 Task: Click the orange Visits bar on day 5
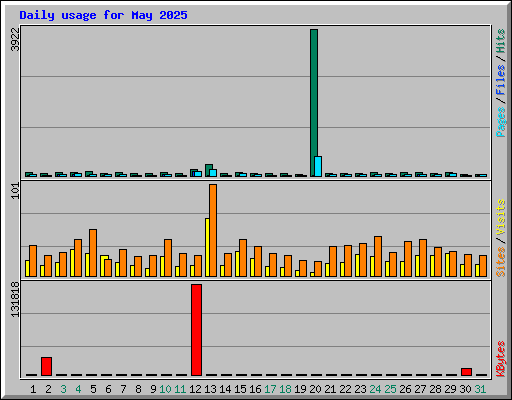pyautogui.click(x=93, y=253)
